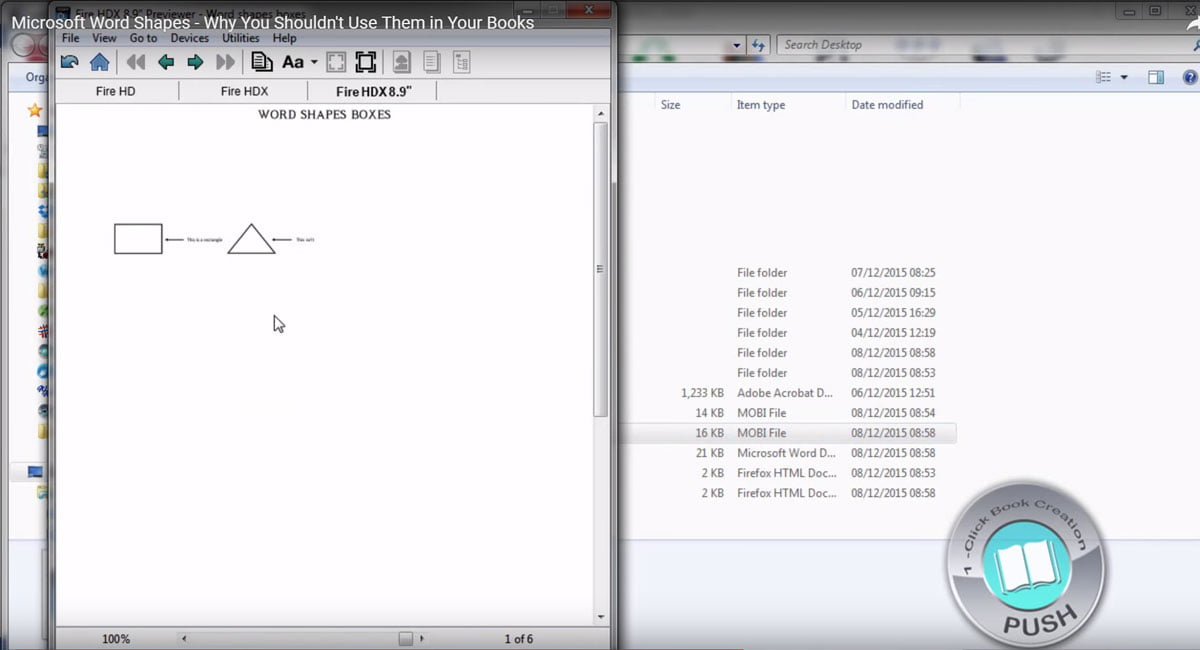Click the 100% zoom indicator

click(116, 638)
